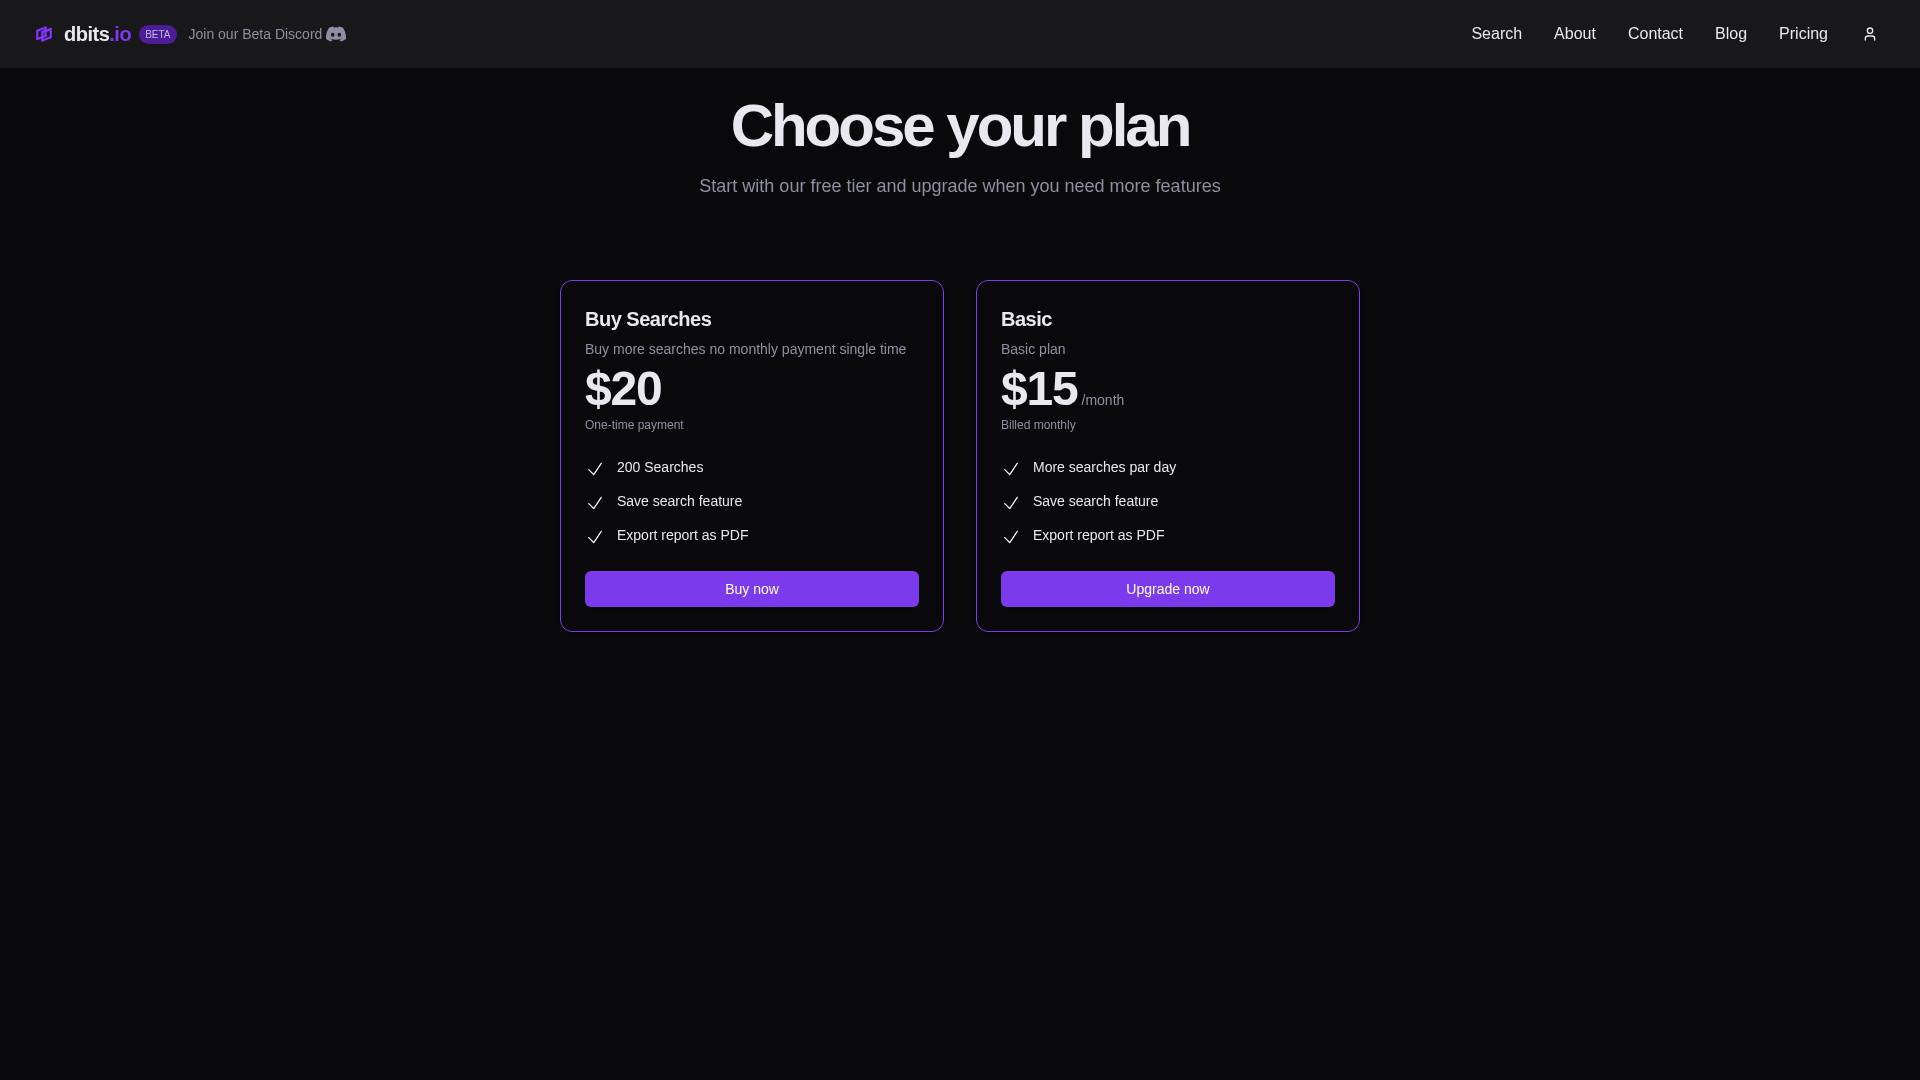
Task: Go to the About page
Action: (x=1574, y=34)
